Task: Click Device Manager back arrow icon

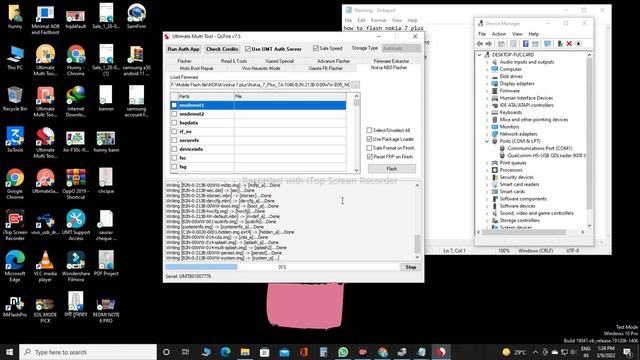Action: [x=480, y=44]
